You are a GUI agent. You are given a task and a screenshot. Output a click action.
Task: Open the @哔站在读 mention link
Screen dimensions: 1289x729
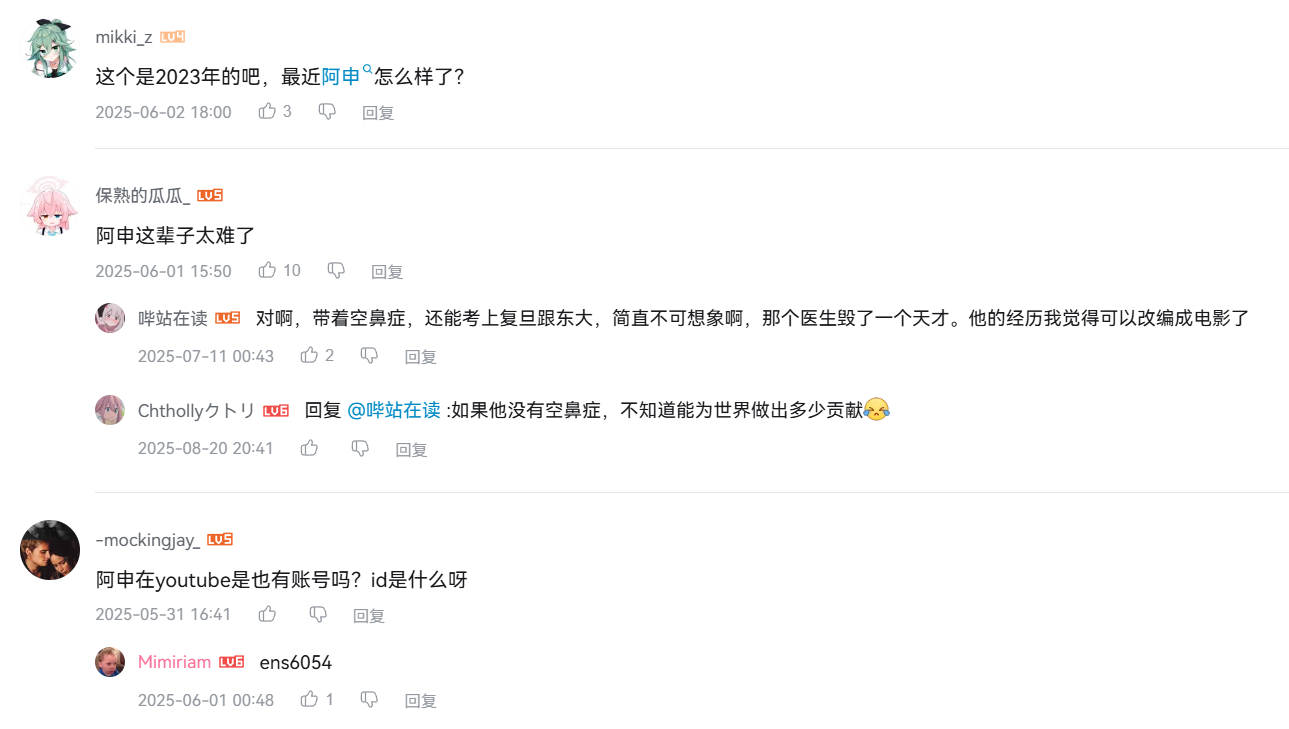coord(394,410)
